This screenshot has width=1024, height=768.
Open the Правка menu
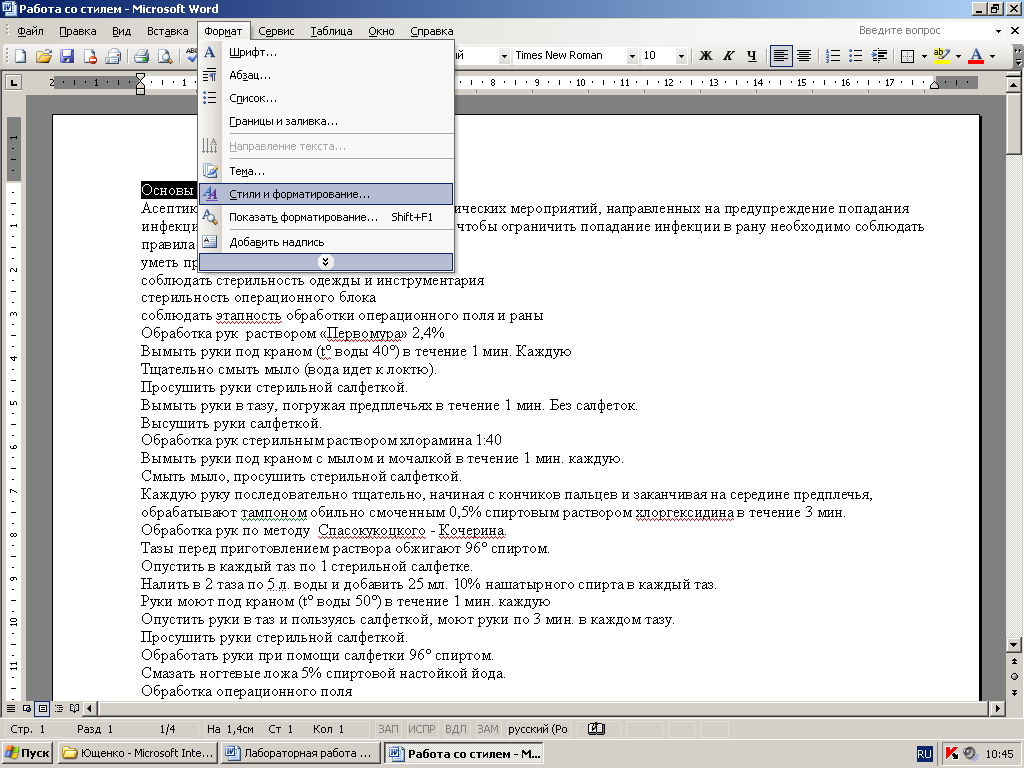coord(77,31)
